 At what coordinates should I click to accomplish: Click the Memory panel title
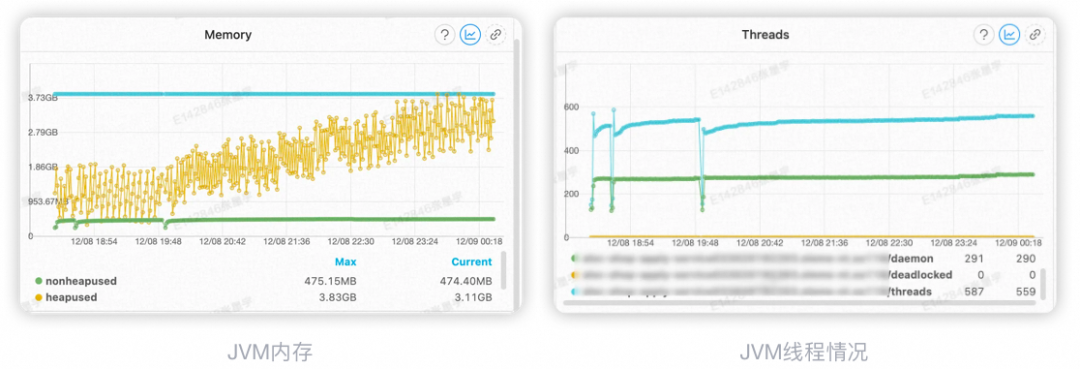point(228,34)
